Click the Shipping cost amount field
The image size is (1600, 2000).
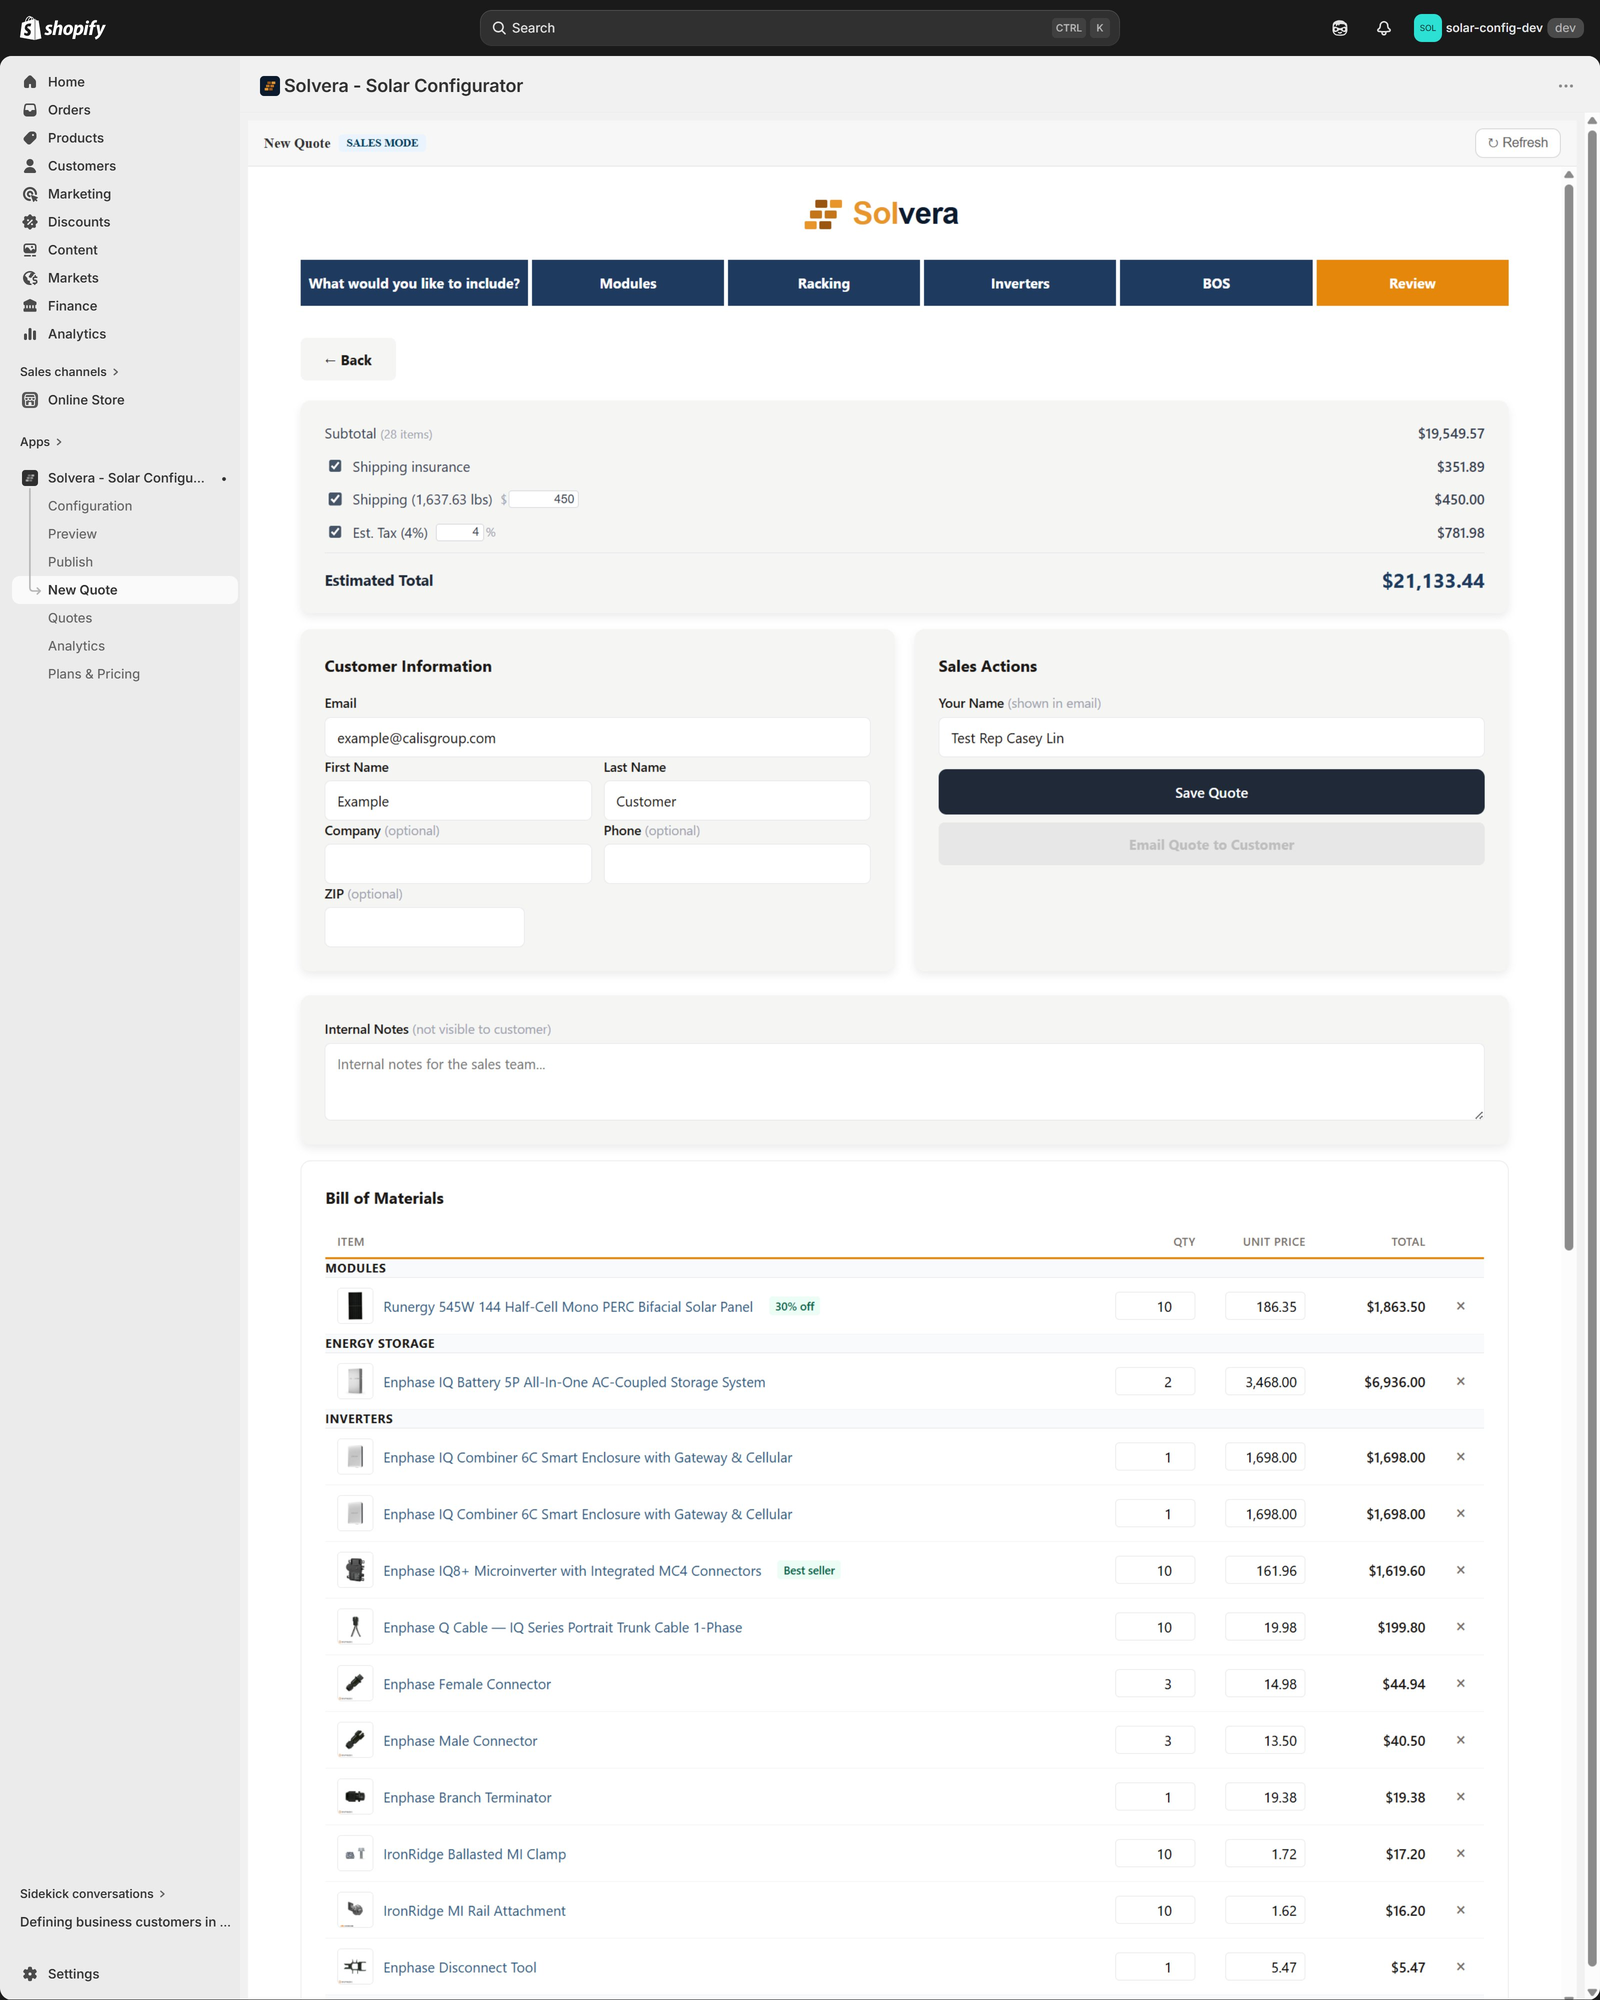pos(544,499)
